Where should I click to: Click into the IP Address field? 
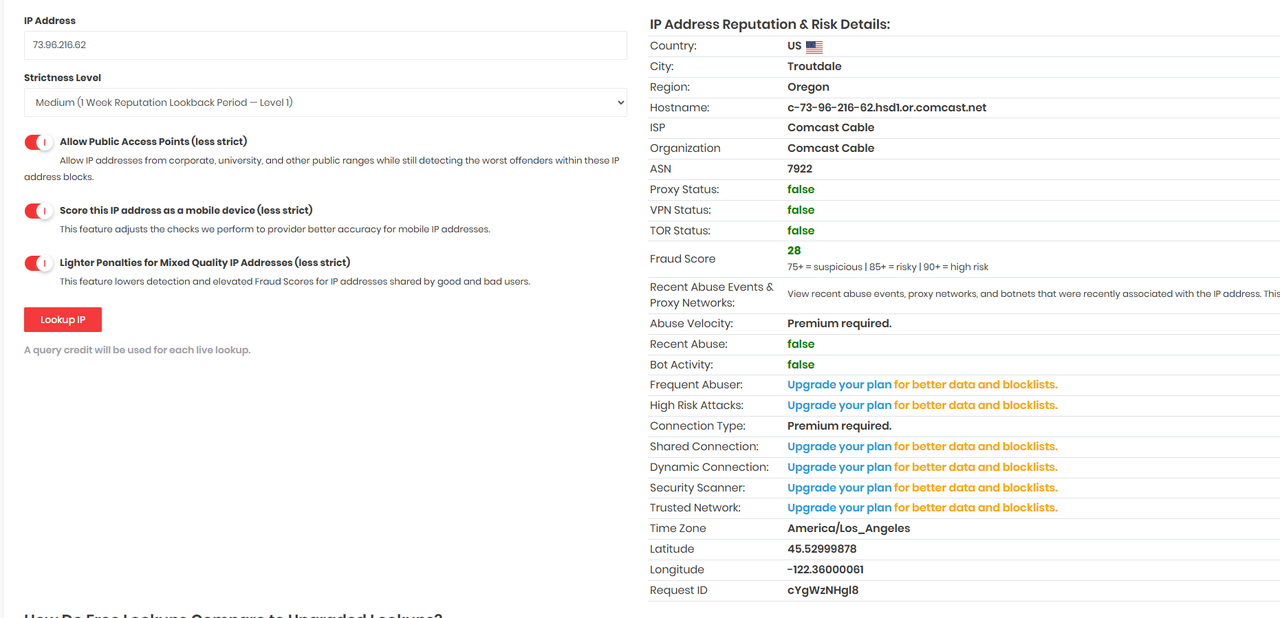(325, 45)
